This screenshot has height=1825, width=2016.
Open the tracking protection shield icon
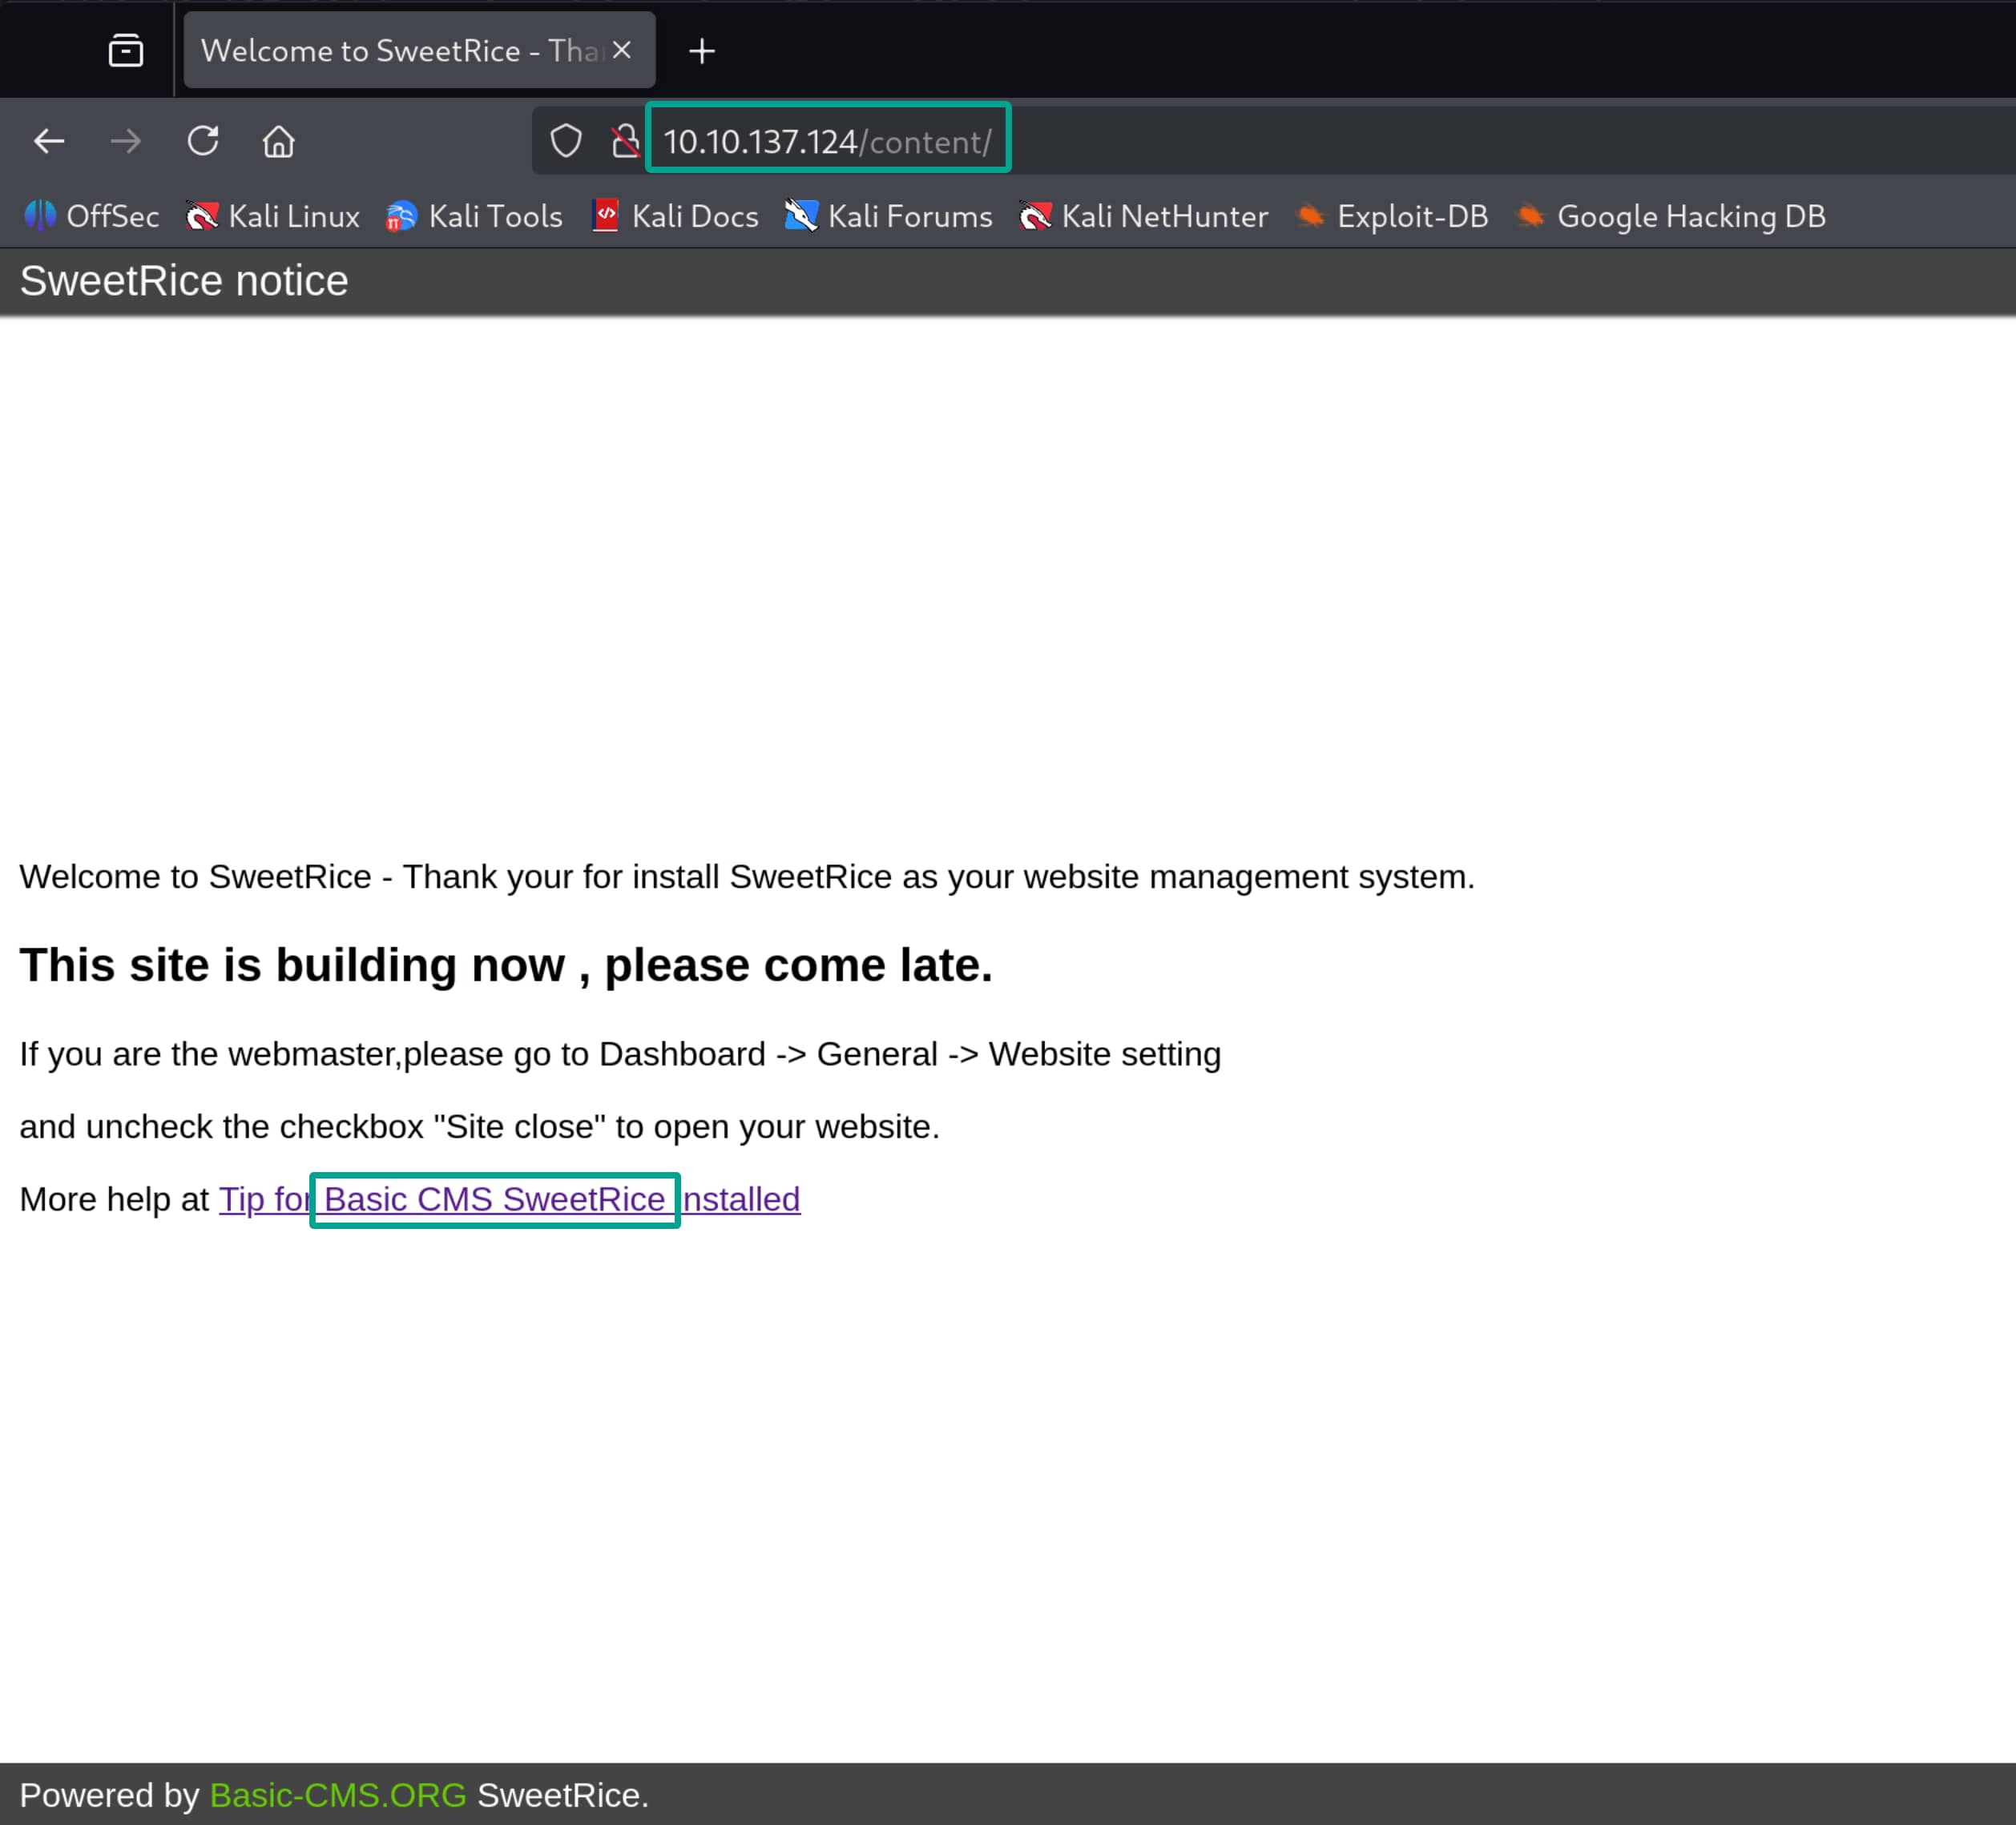(x=566, y=141)
